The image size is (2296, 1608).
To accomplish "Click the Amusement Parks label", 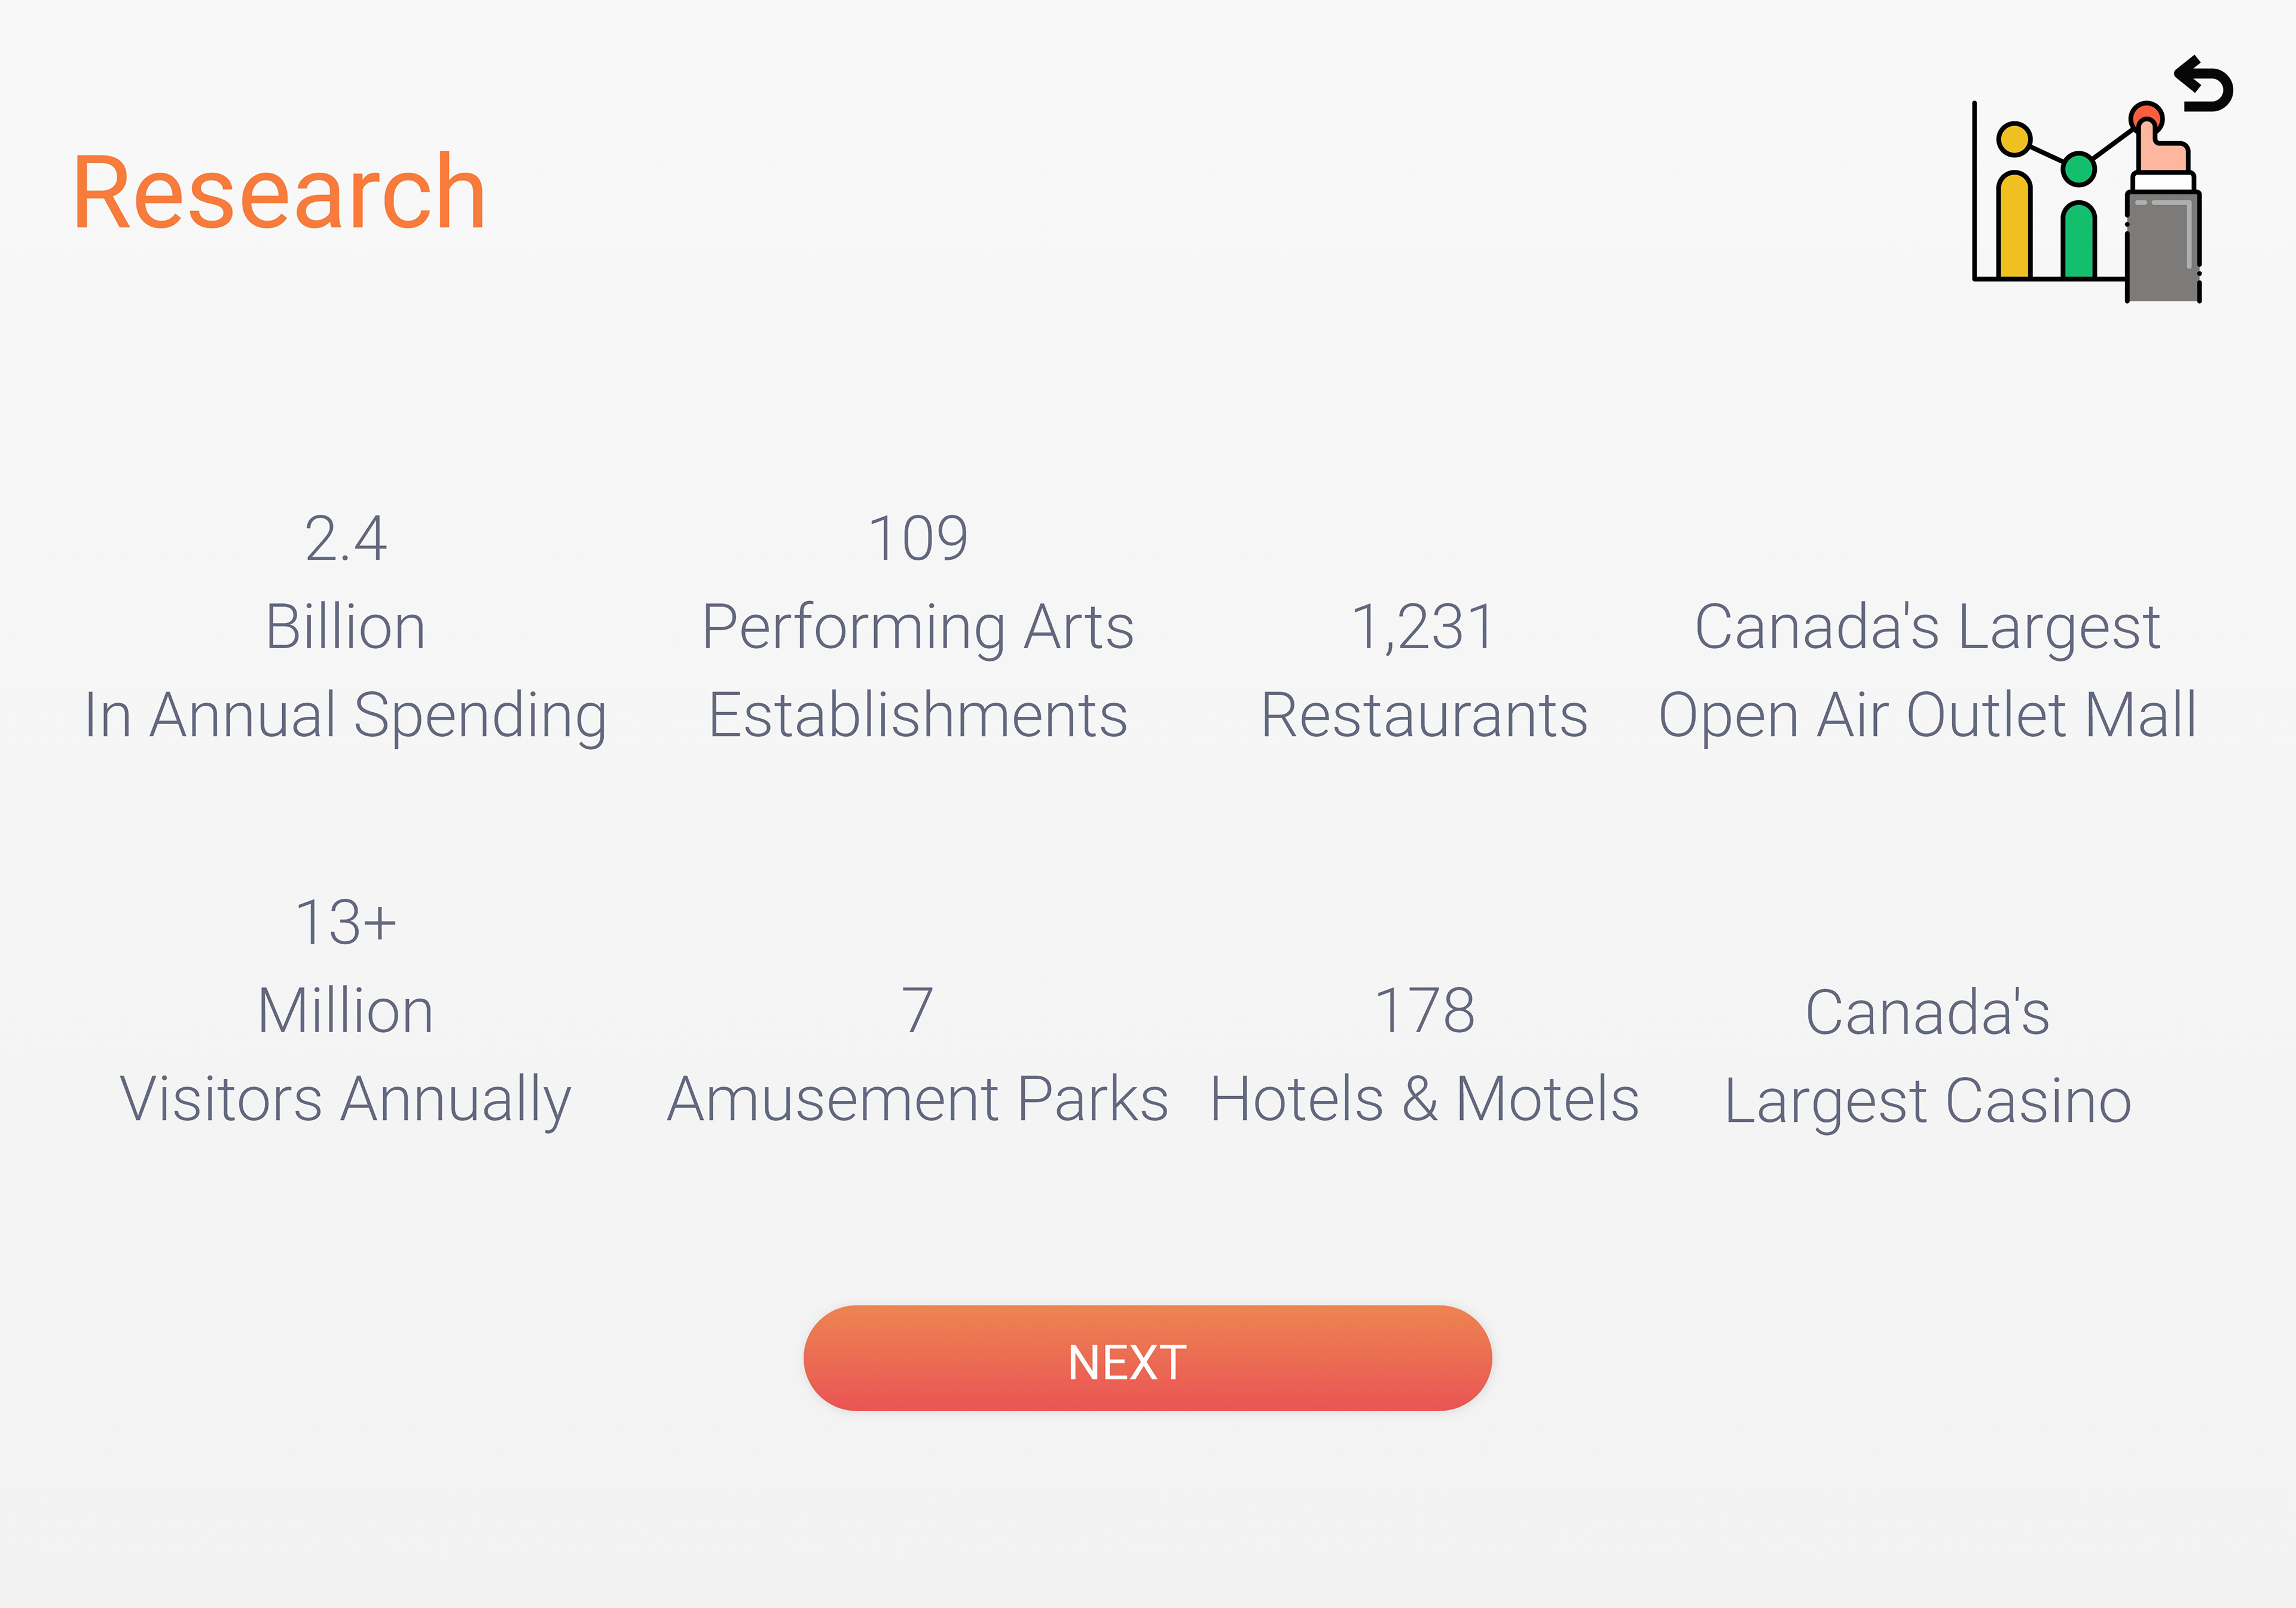I will (x=918, y=1100).
